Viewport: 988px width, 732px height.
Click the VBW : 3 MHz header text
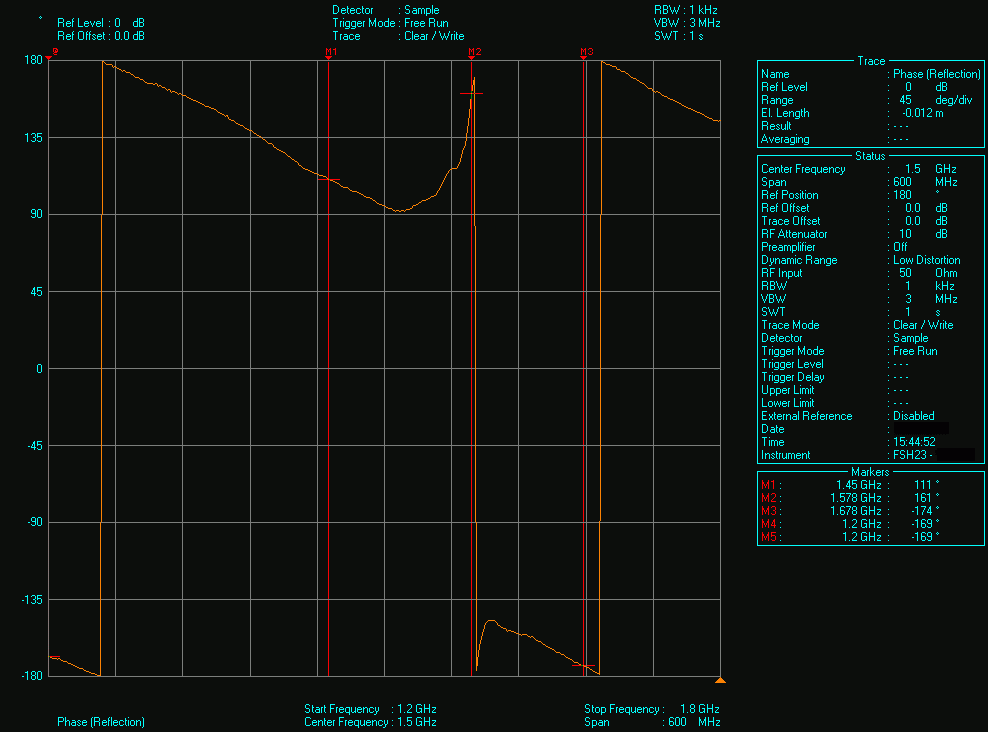tap(687, 23)
